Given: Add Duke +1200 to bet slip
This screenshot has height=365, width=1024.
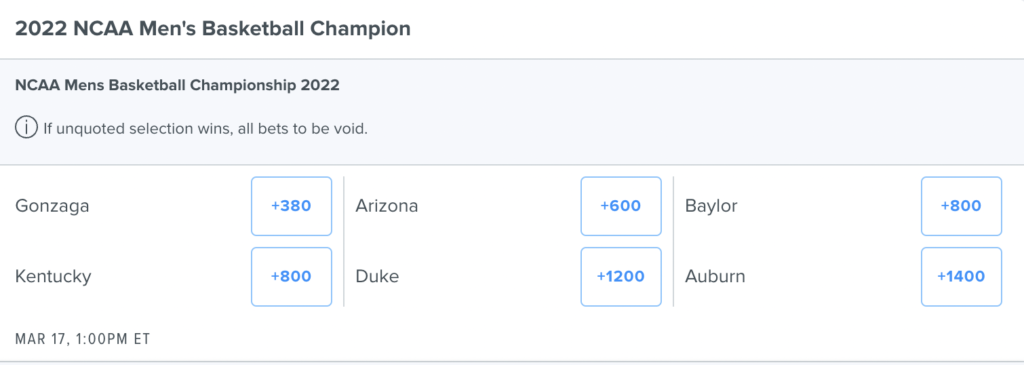Looking at the screenshot, I should coord(620,277).
